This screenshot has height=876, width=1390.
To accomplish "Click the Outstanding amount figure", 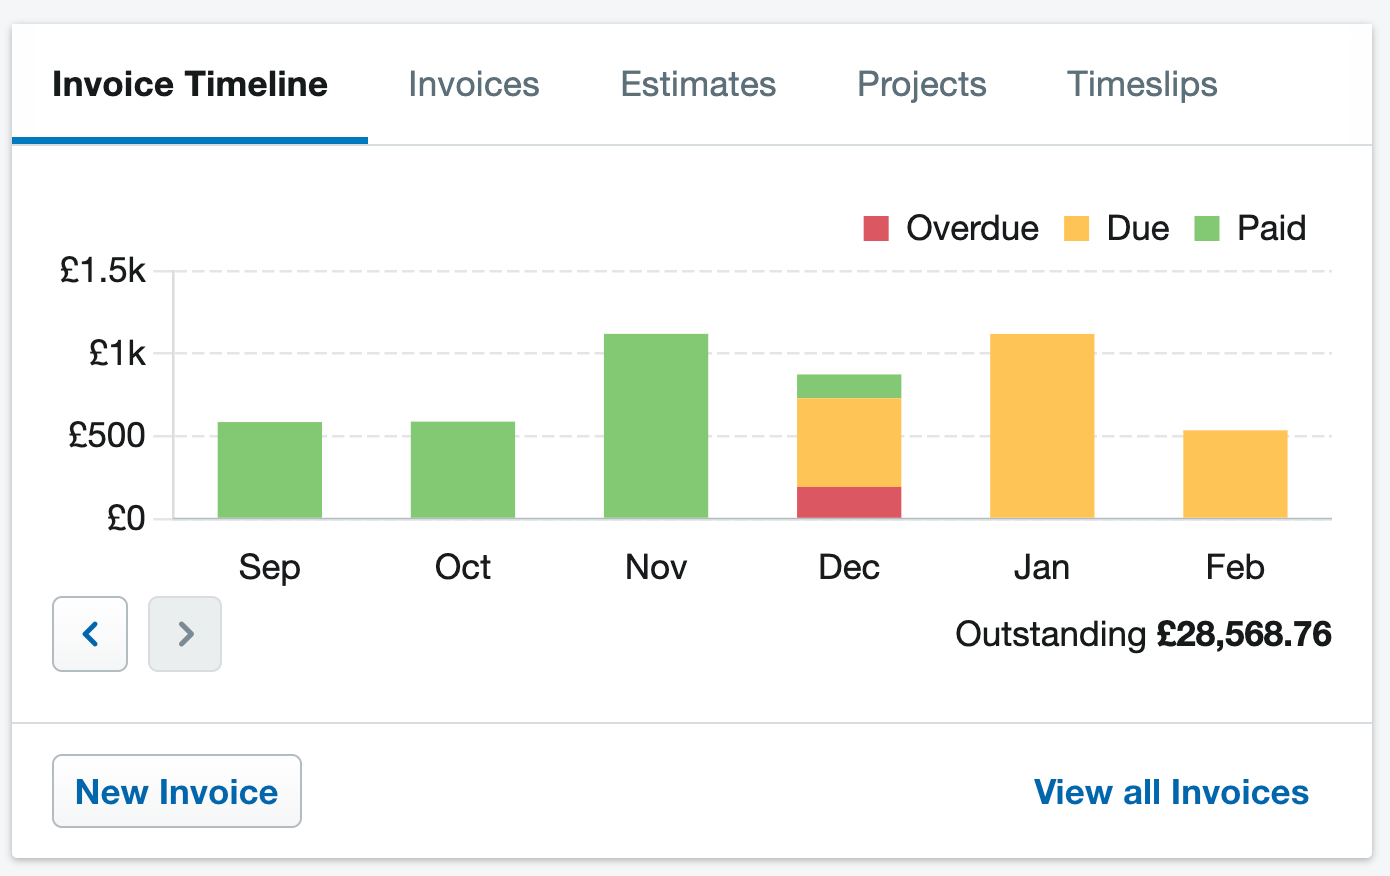I will point(1244,634).
